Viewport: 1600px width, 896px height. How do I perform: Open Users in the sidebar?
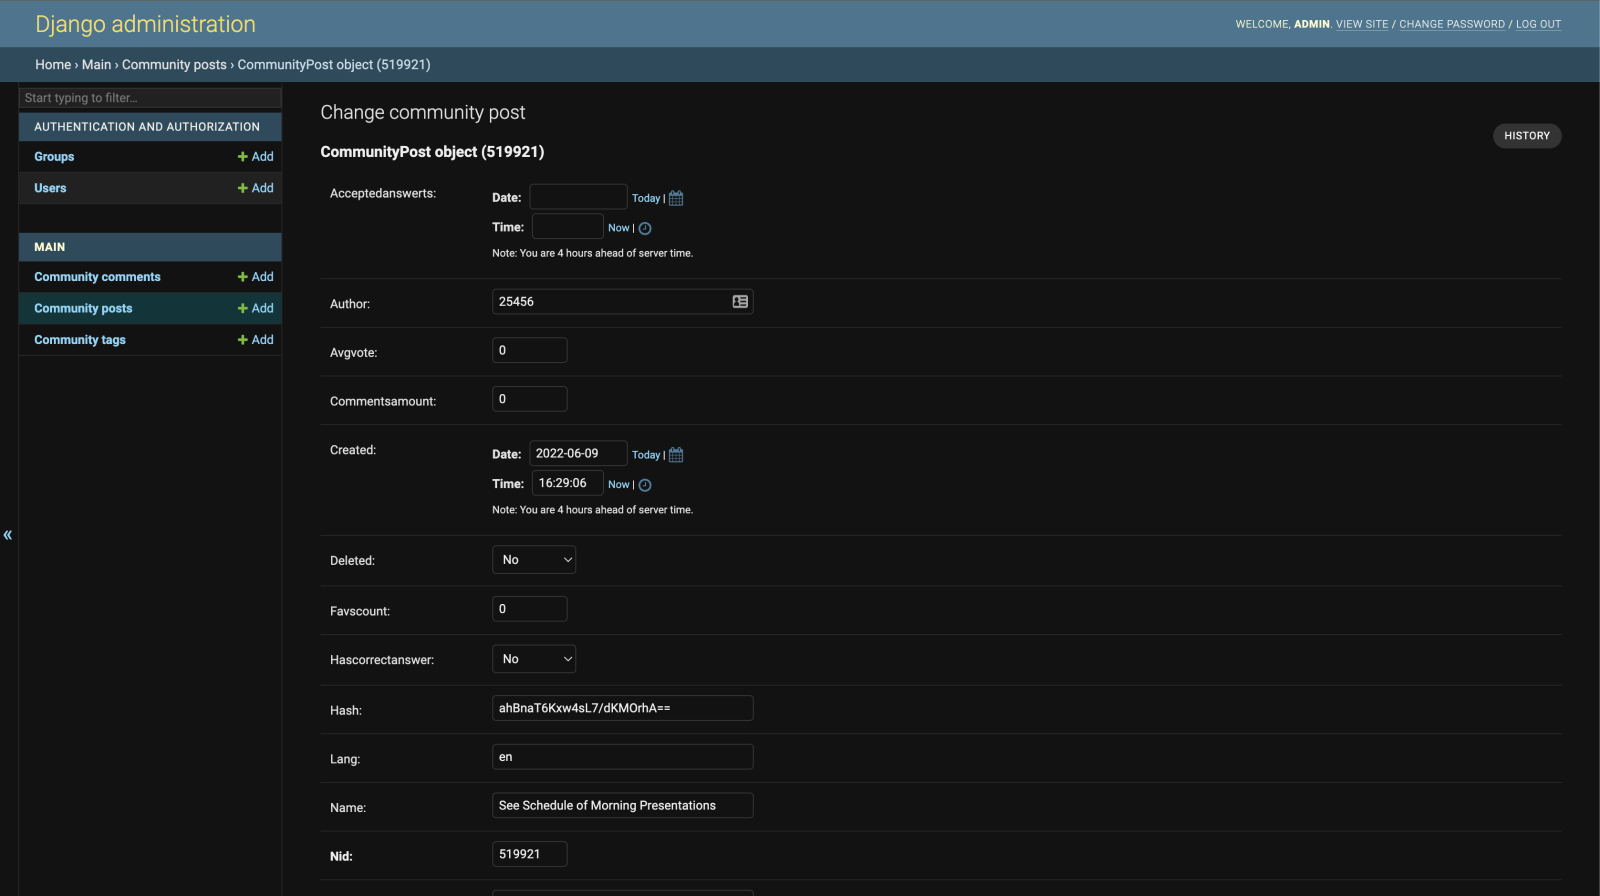click(50, 188)
